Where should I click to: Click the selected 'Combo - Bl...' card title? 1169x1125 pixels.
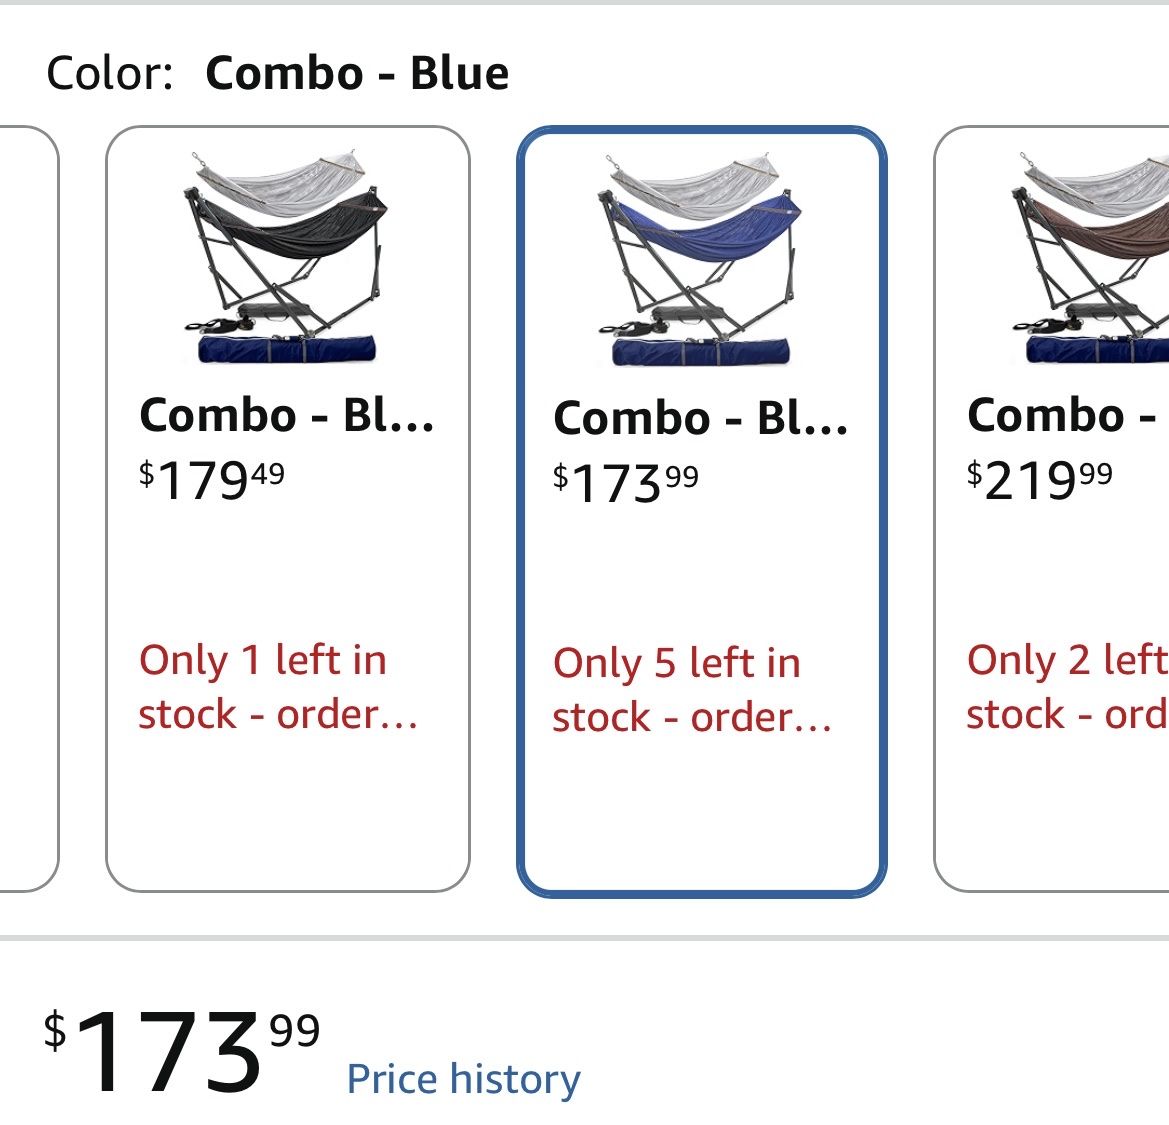coord(700,418)
